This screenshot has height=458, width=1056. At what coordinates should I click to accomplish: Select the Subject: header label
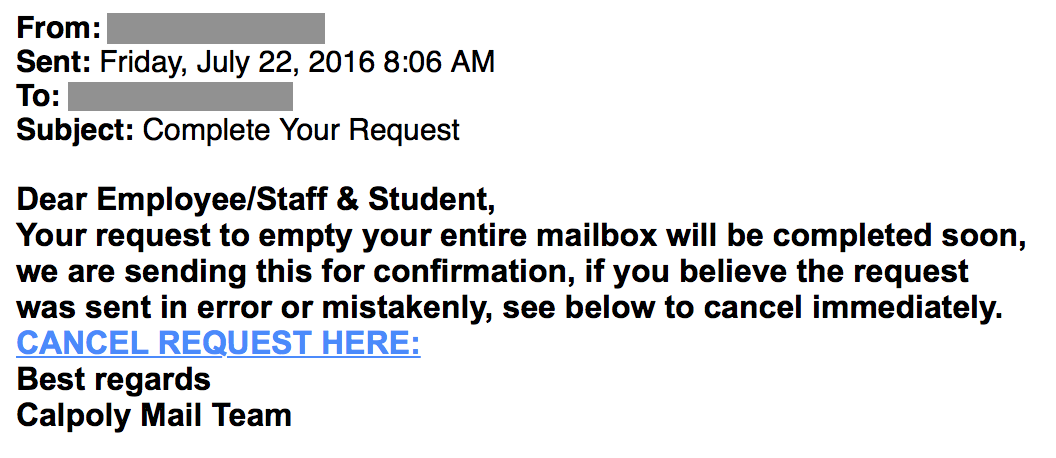75,131
